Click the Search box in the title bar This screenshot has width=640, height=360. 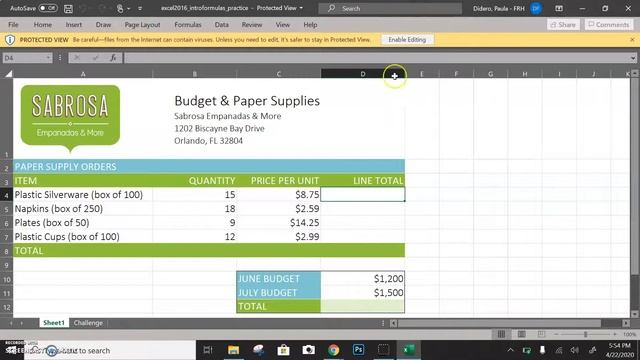click(x=390, y=8)
